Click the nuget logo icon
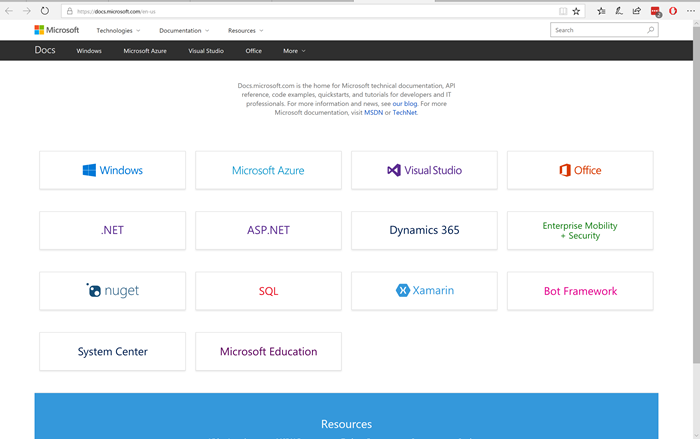 click(x=94, y=290)
